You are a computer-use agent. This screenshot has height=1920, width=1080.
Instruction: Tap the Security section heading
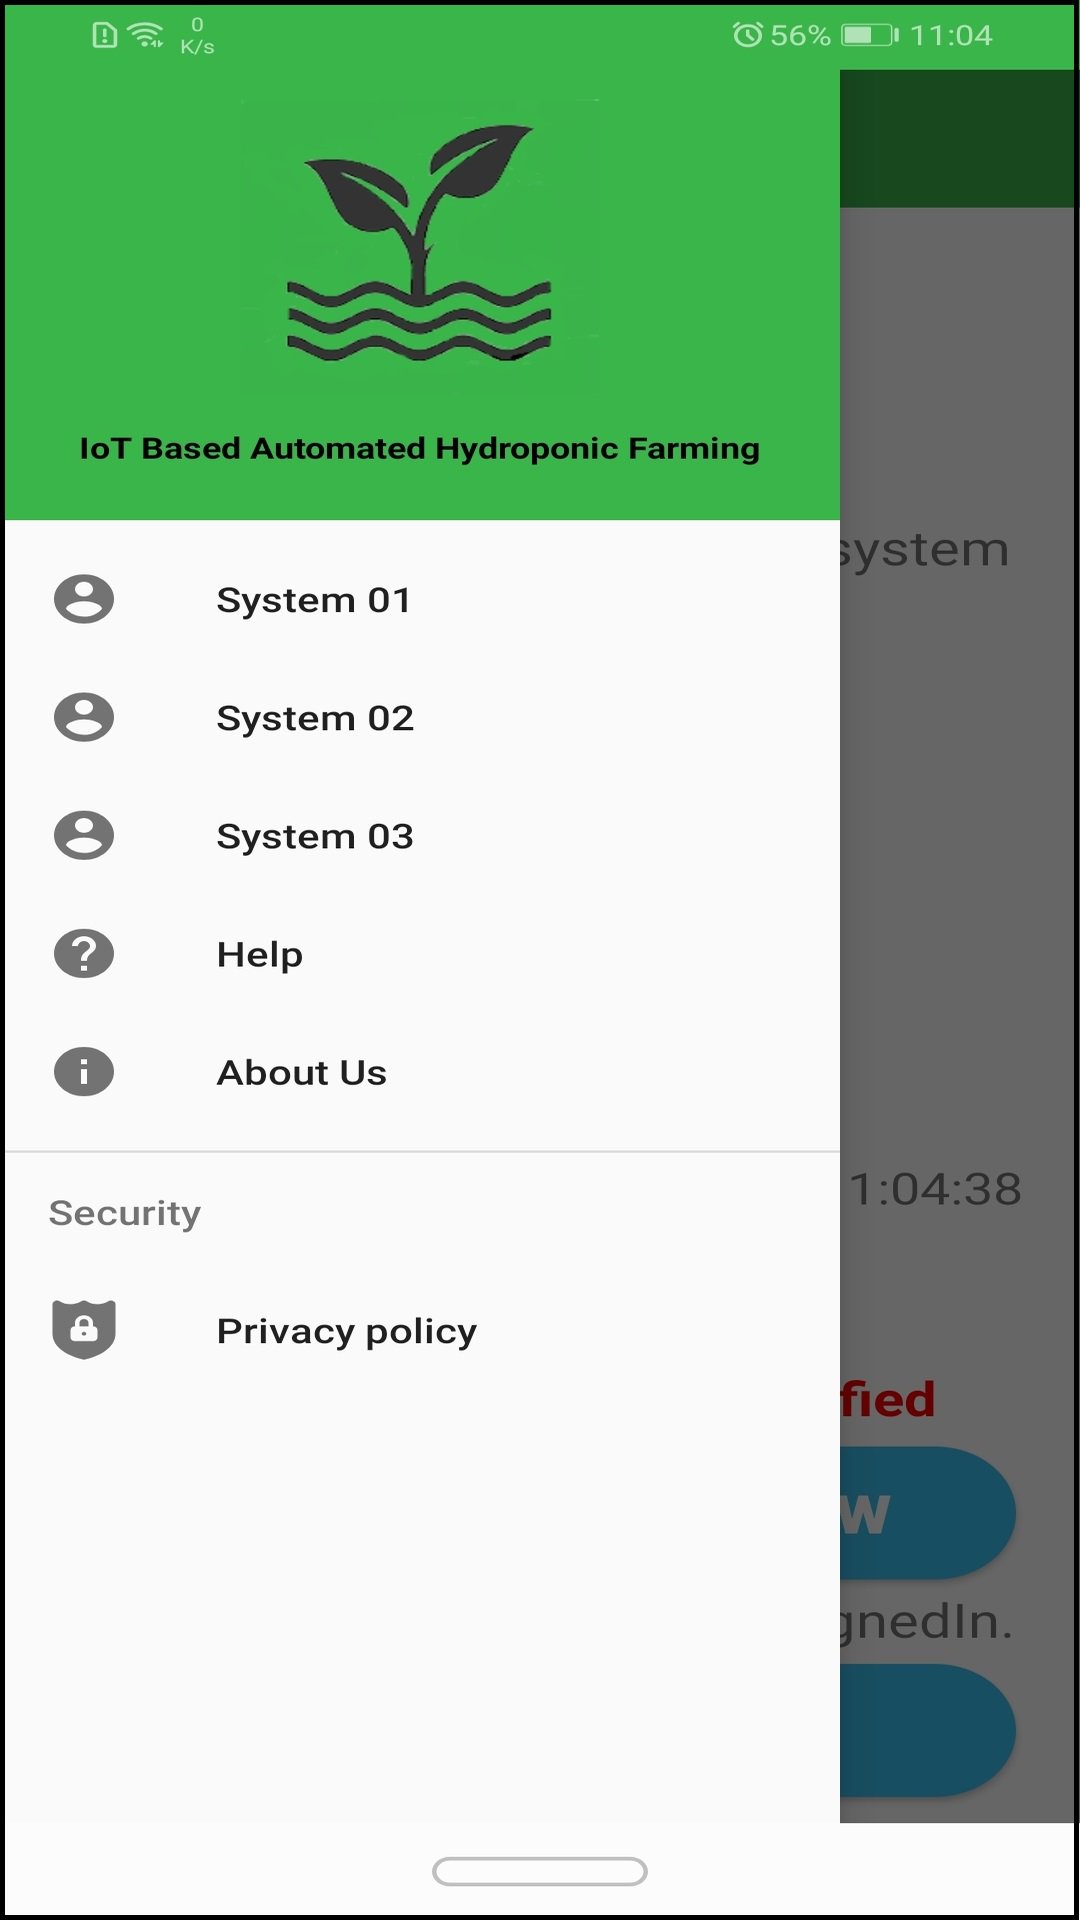[x=124, y=1212]
